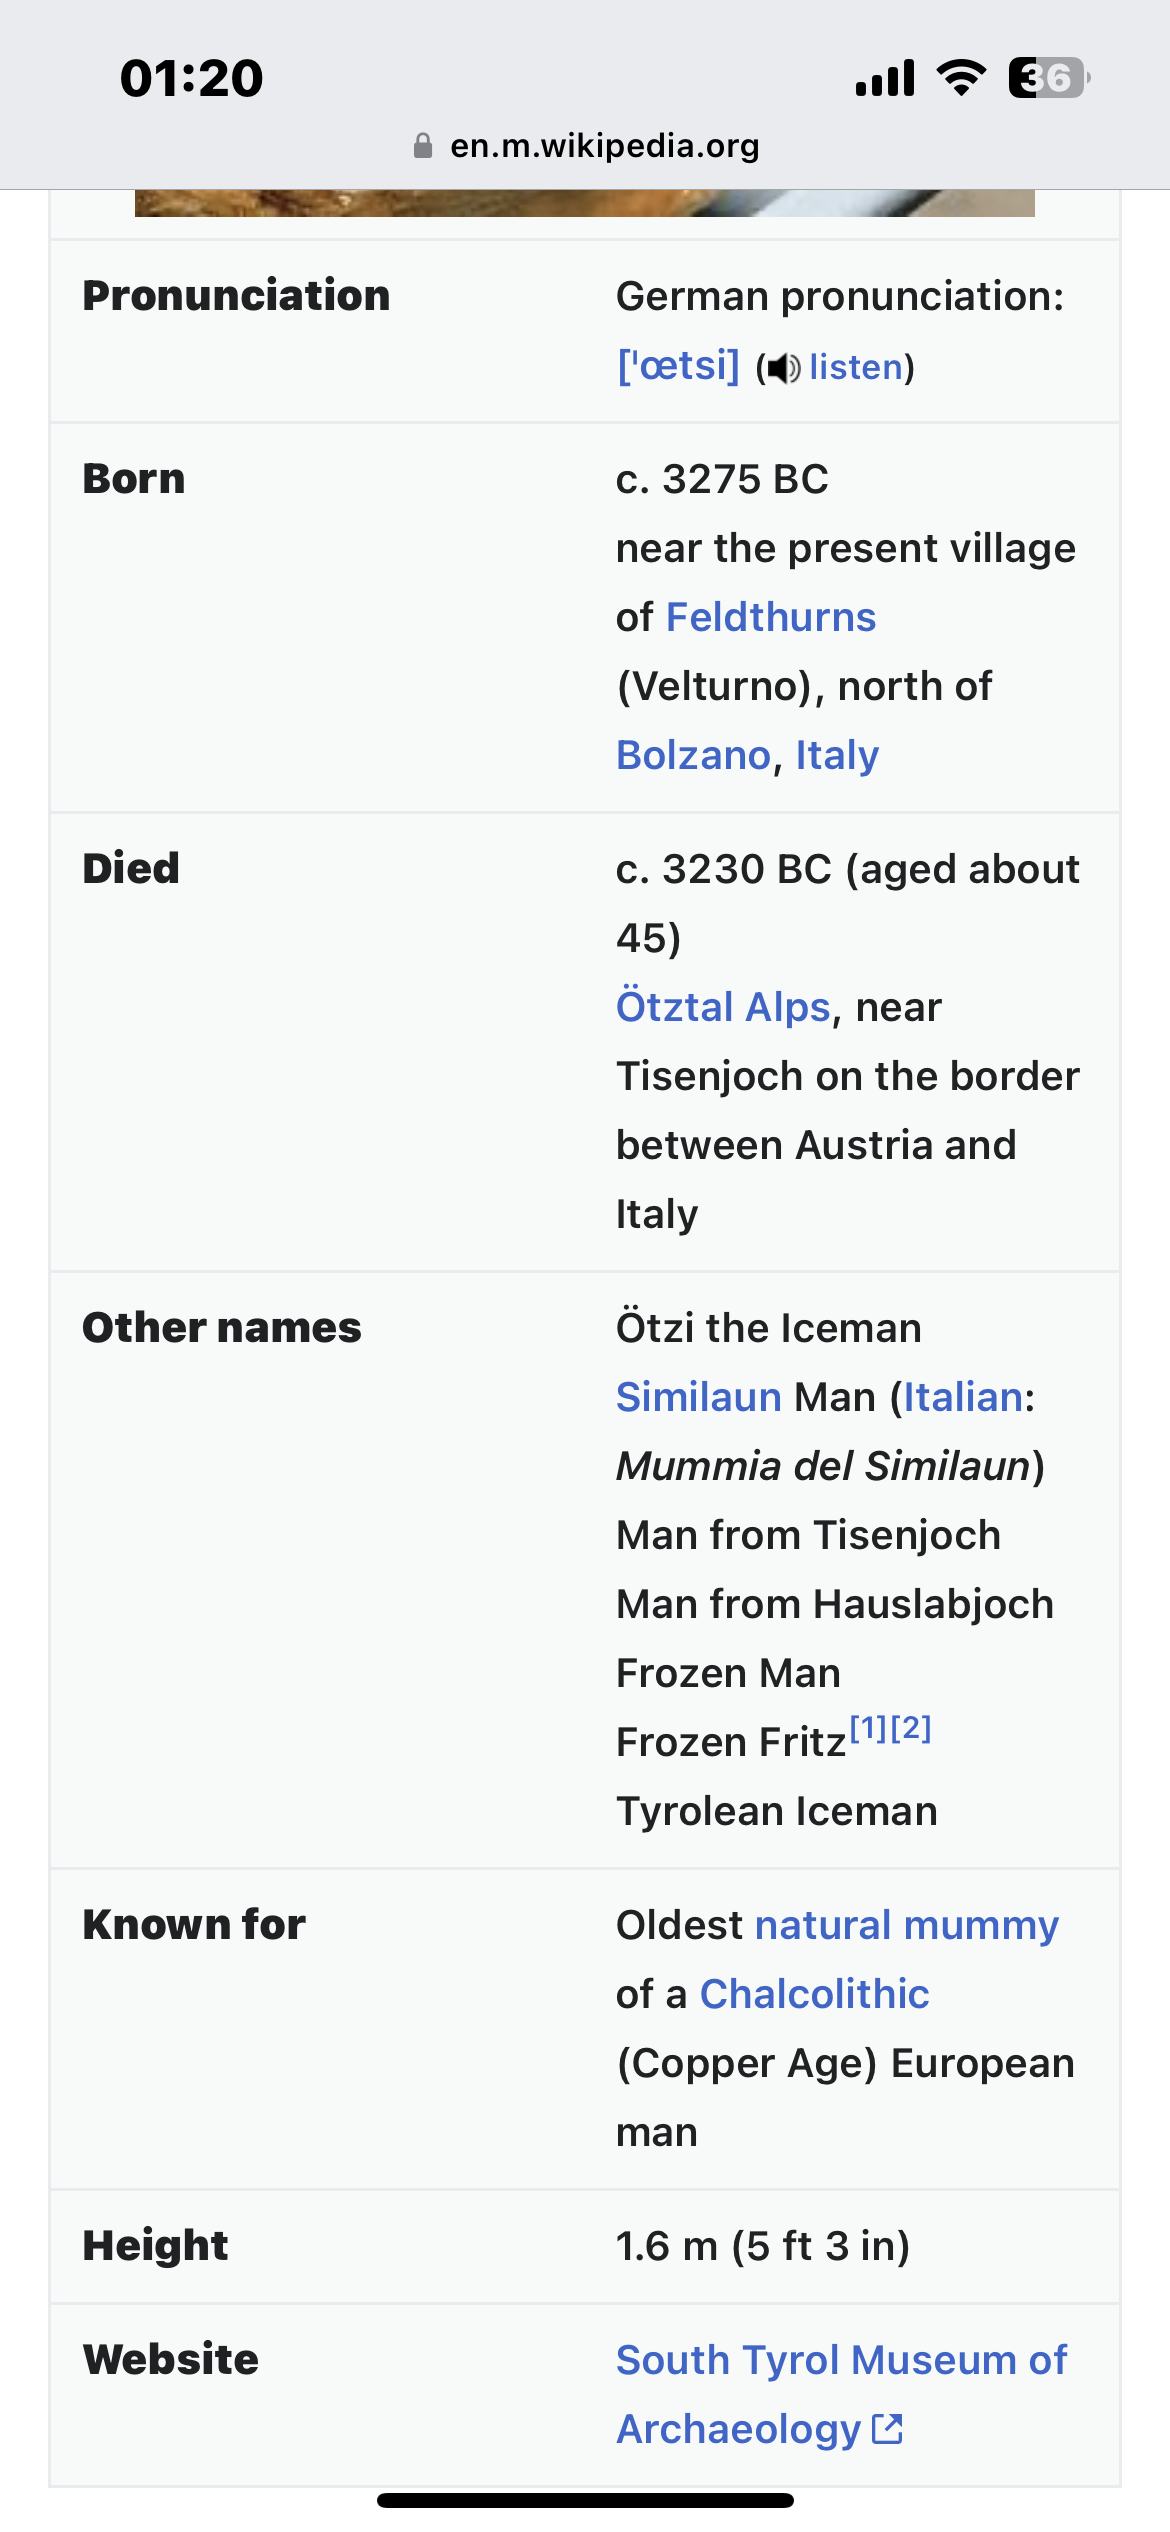
Task: Follow the Similaun link
Action: tap(699, 1397)
